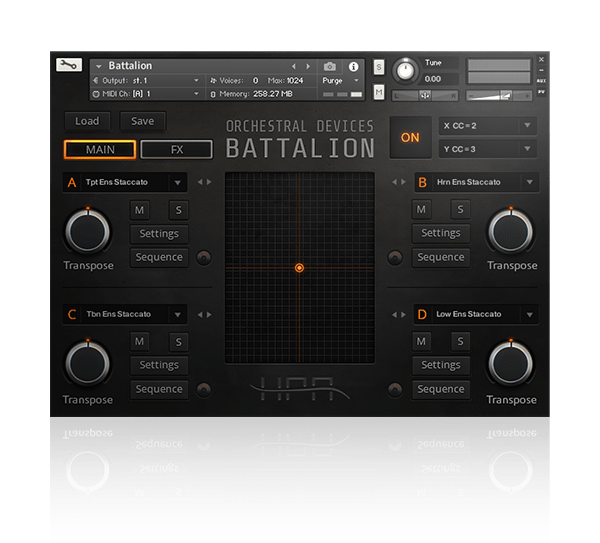Open Sequence for slot A

(x=159, y=257)
